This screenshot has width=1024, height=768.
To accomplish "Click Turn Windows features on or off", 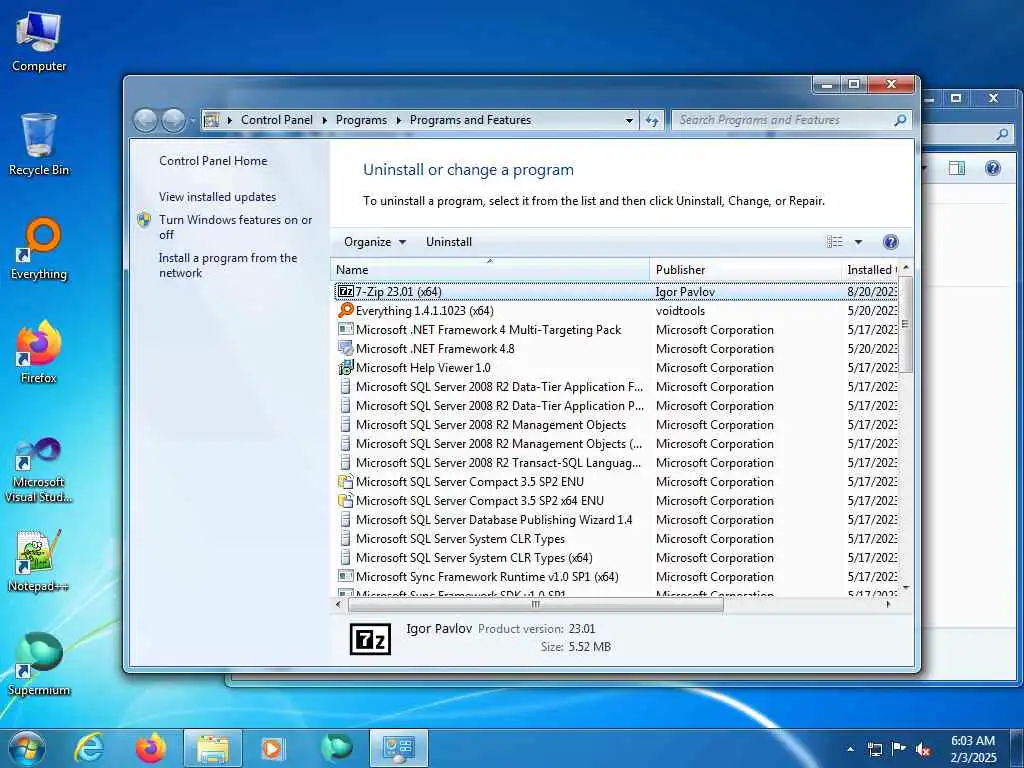I will (236, 227).
